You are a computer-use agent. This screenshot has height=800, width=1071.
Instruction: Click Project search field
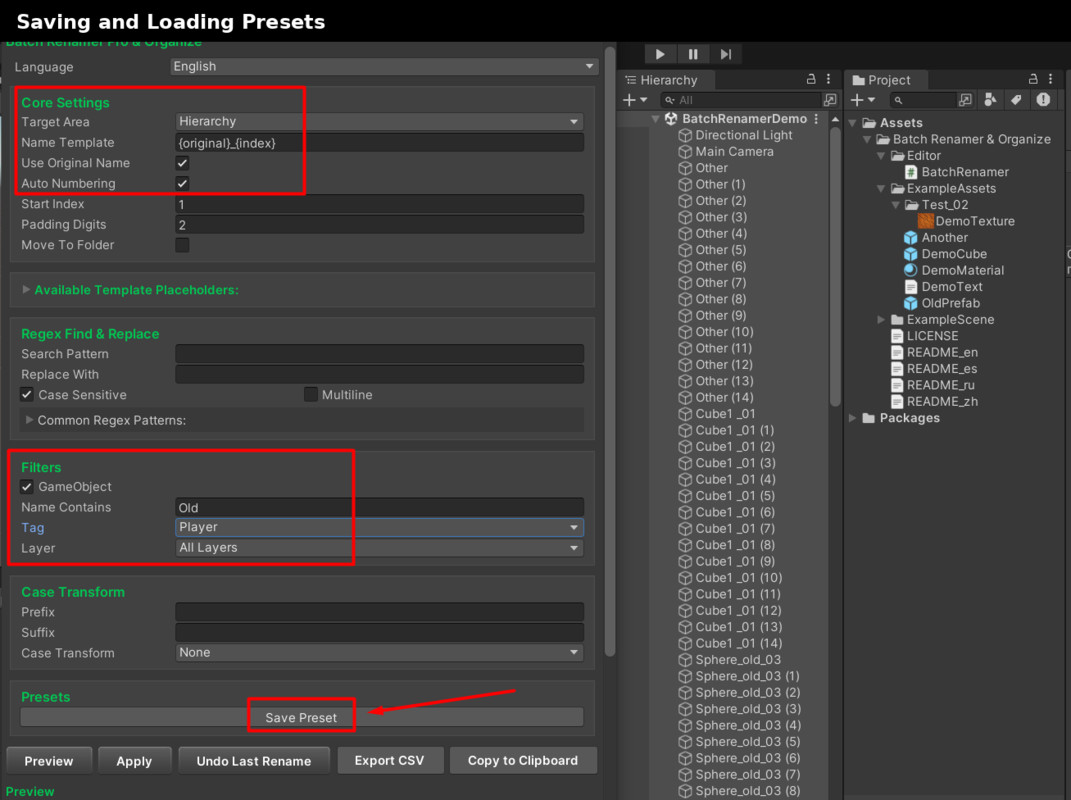pos(922,100)
